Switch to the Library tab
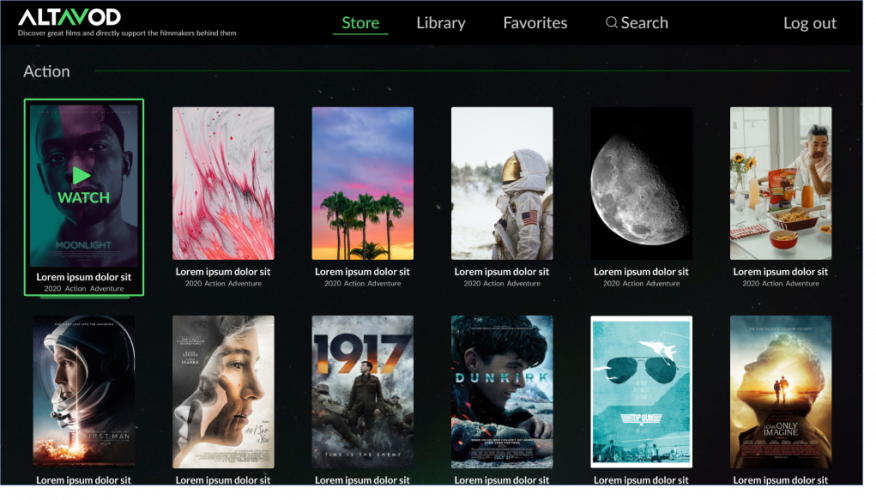 click(441, 23)
